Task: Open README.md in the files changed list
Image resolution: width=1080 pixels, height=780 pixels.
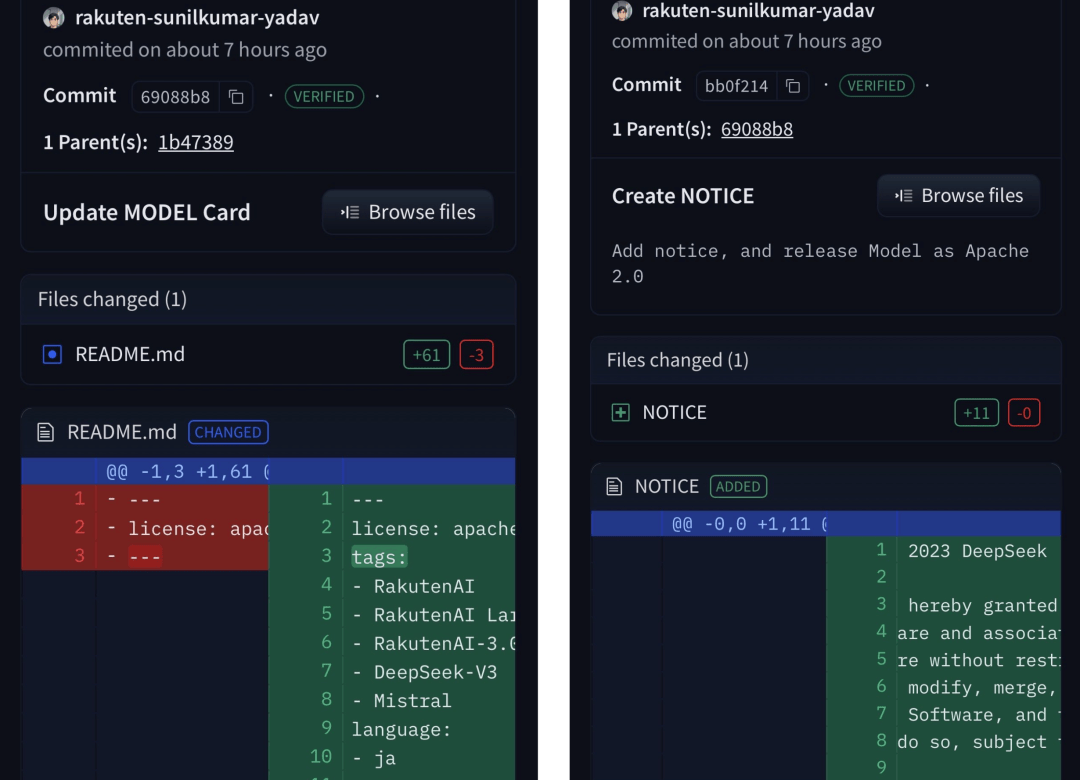Action: (x=130, y=354)
